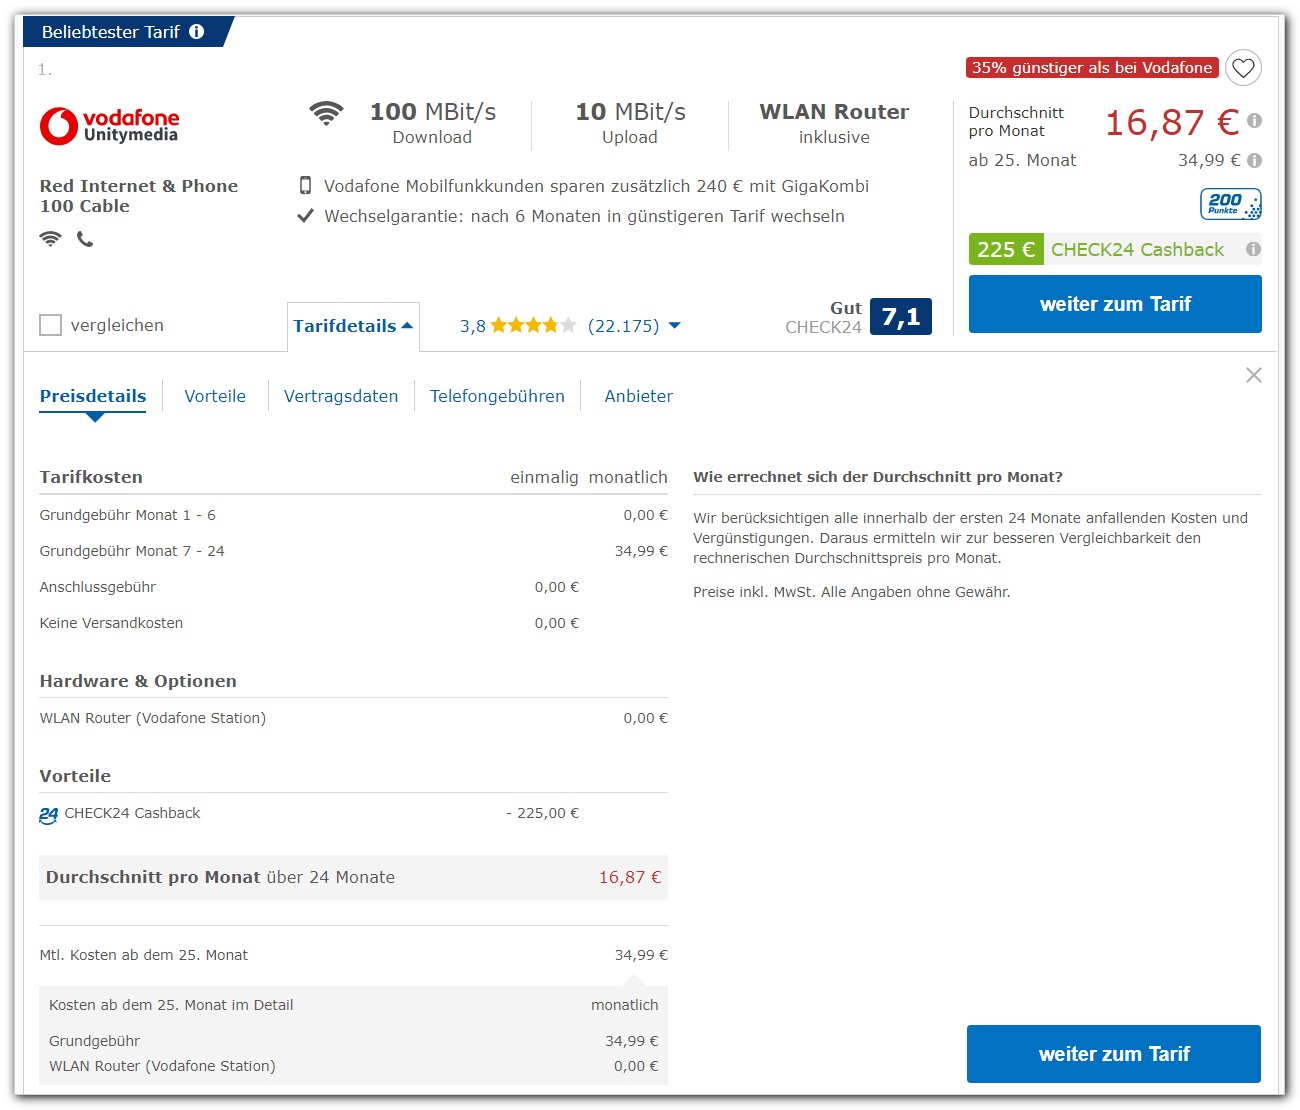Expand the rating dropdown arrow beside (22.175)

(x=674, y=325)
